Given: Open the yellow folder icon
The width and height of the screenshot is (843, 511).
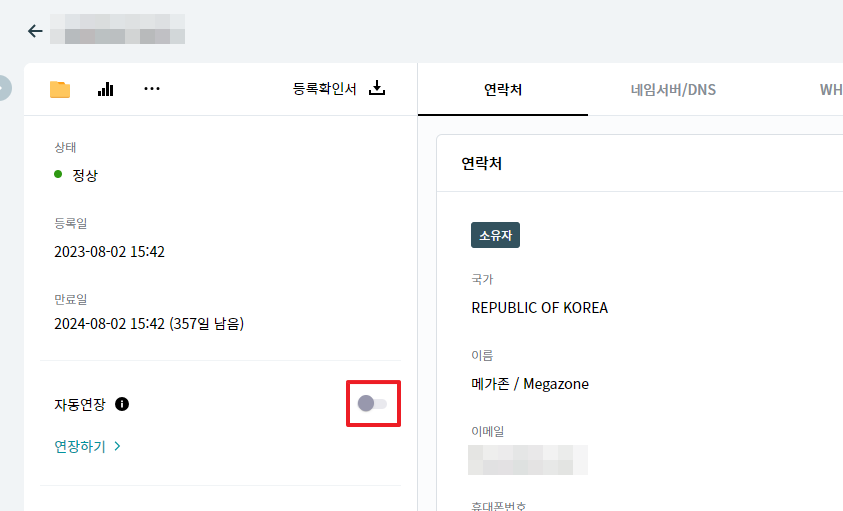Looking at the screenshot, I should coord(60,89).
